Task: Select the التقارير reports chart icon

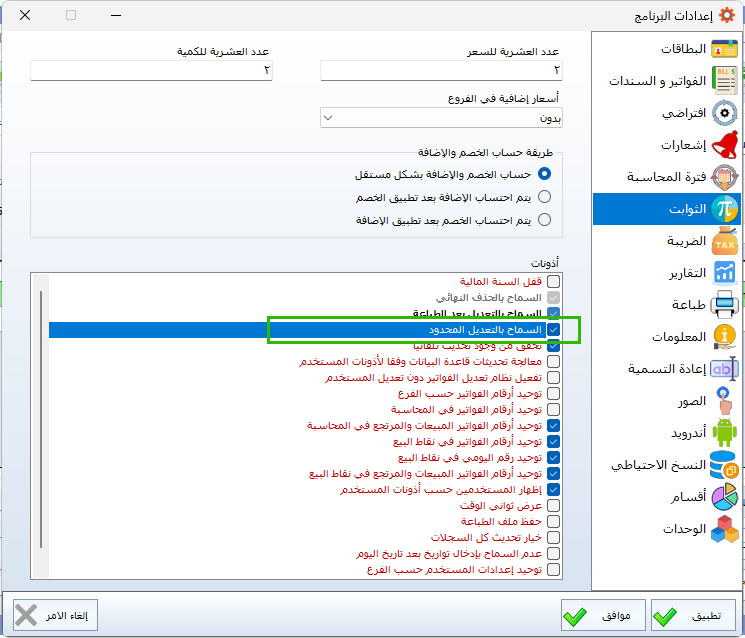Action: point(724,273)
